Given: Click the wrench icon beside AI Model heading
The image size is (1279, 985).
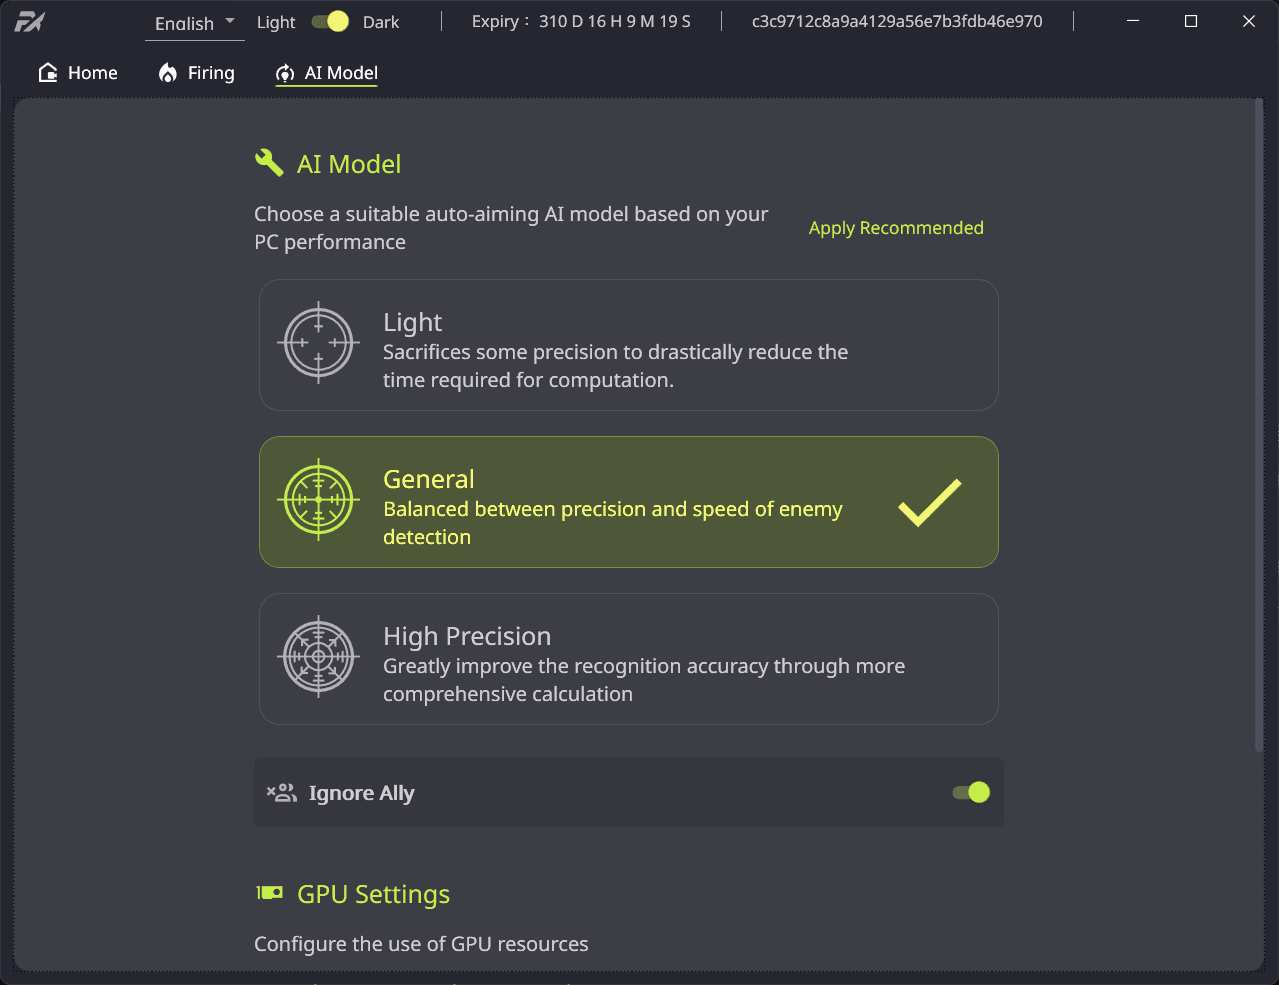Looking at the screenshot, I should click(x=269, y=163).
